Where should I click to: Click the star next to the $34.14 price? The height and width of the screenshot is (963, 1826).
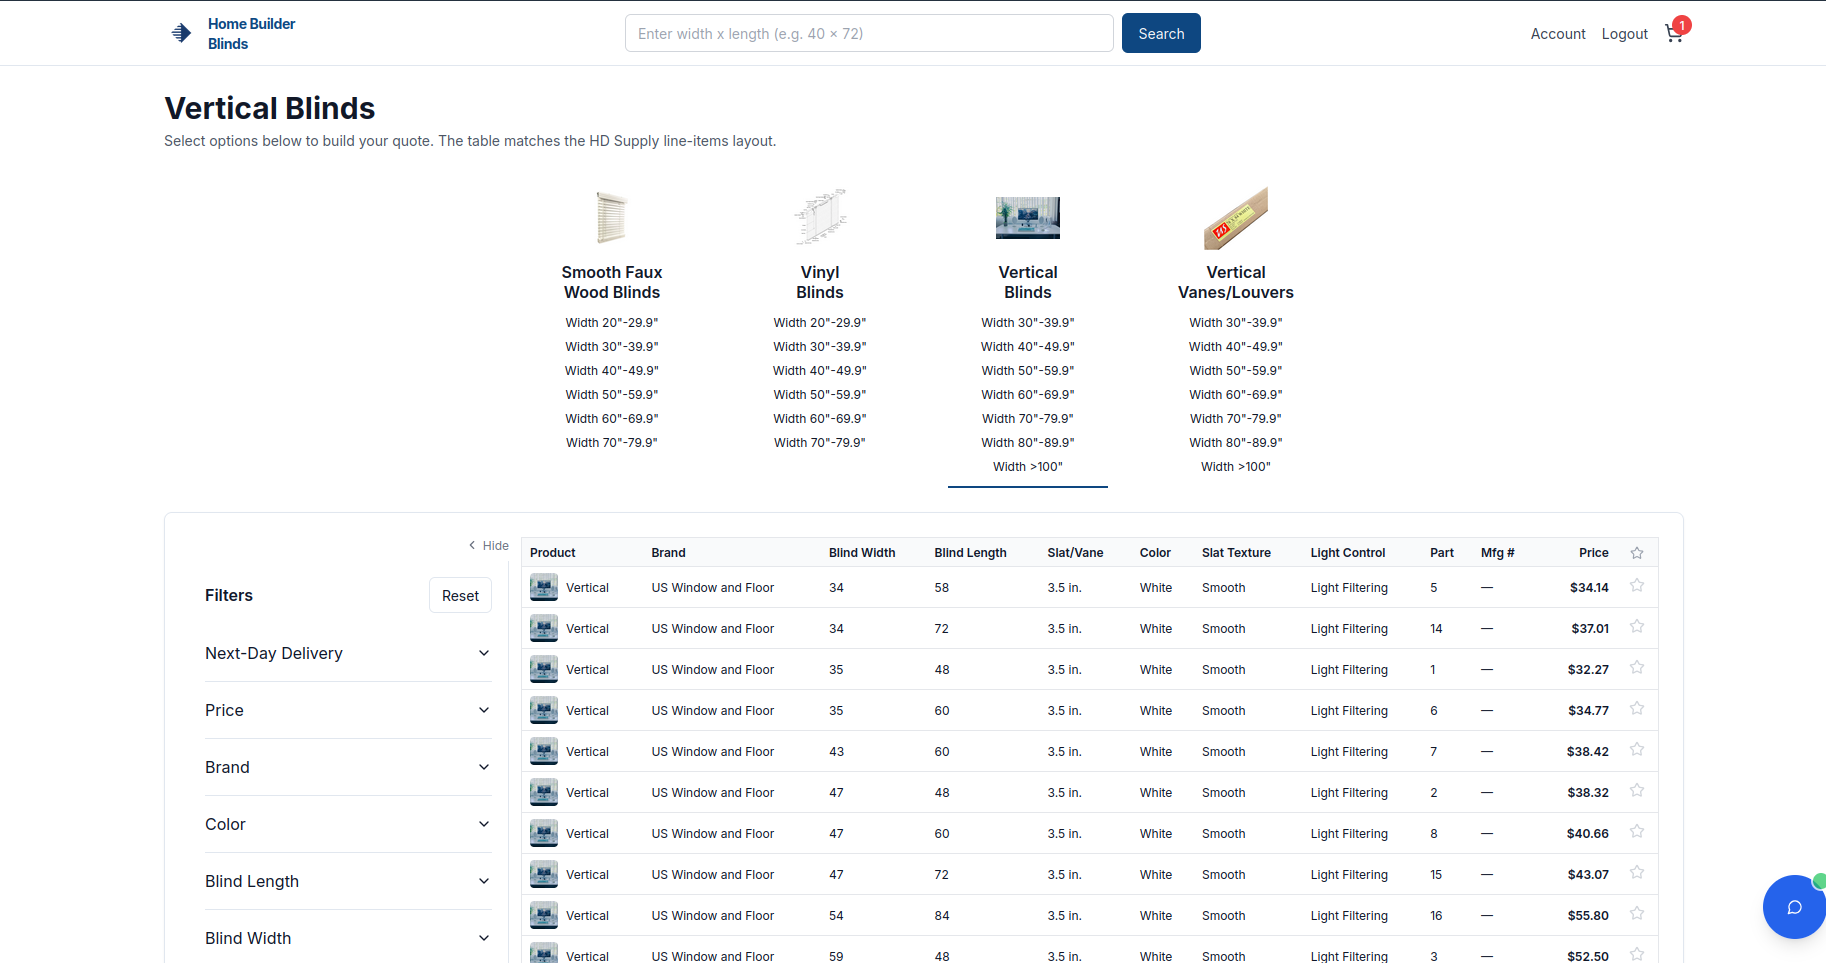(1637, 585)
